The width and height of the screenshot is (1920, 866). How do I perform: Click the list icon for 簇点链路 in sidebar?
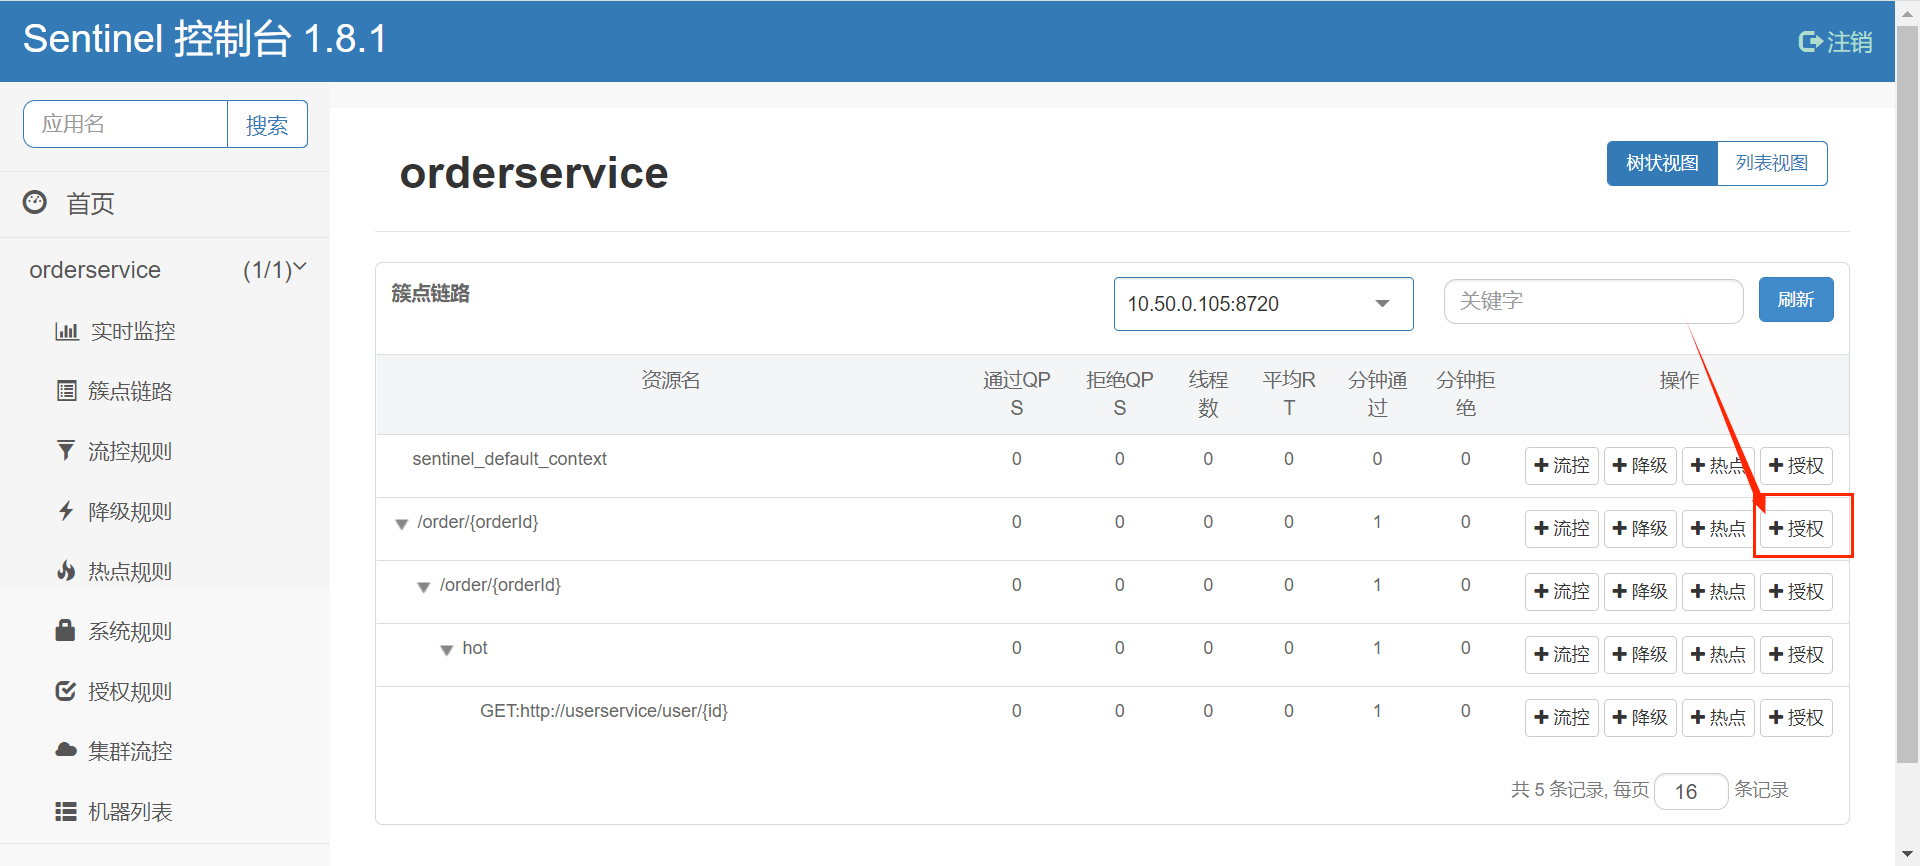(66, 391)
